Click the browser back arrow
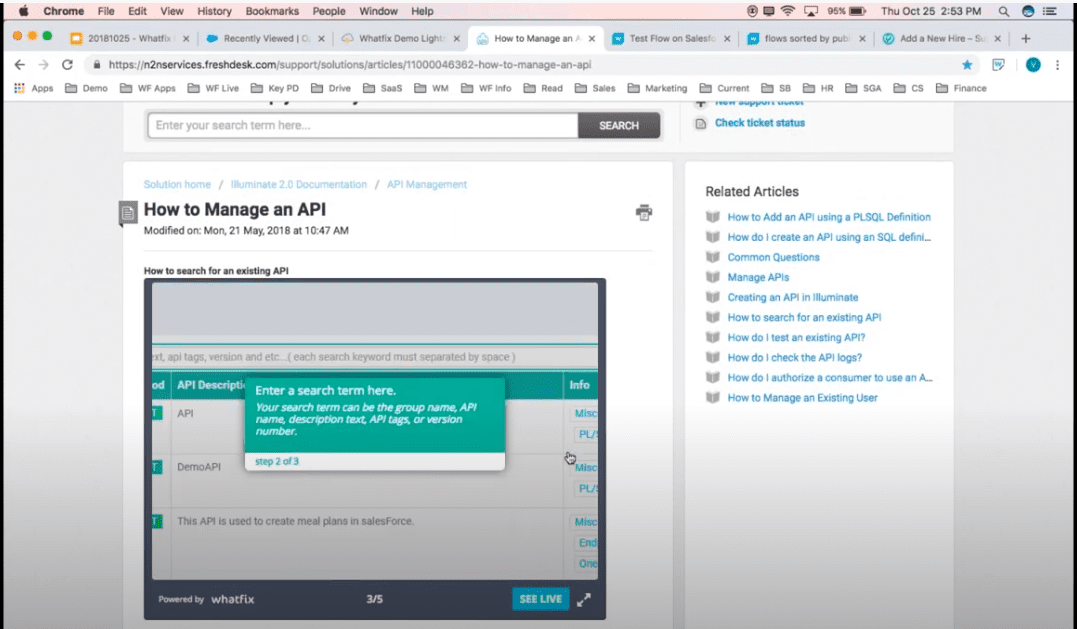Viewport: 1077px width, 629px height. pos(19,65)
